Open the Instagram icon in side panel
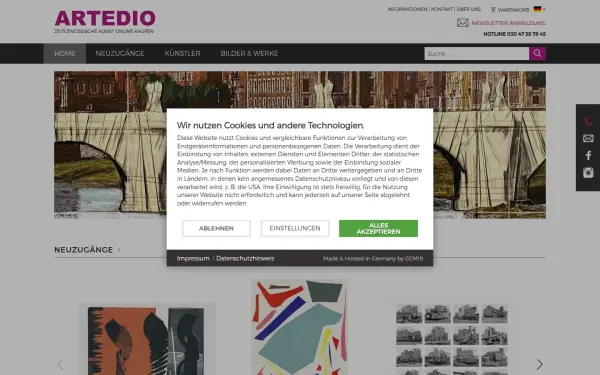The width and height of the screenshot is (600, 375). tap(588, 172)
